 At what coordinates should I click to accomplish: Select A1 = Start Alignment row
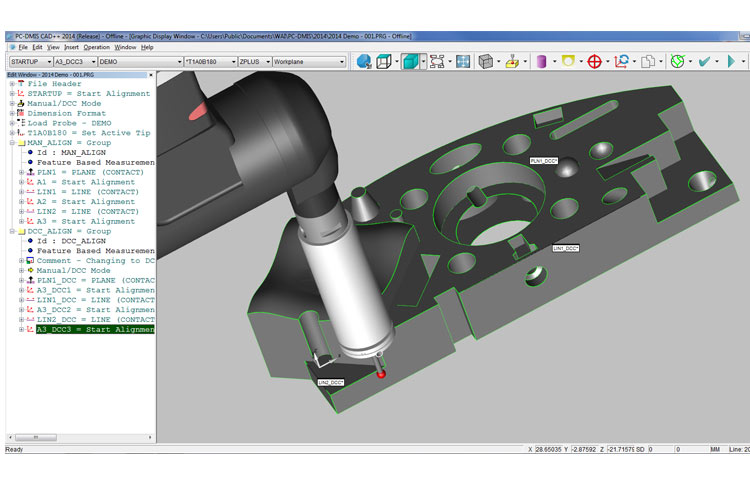coord(86,182)
